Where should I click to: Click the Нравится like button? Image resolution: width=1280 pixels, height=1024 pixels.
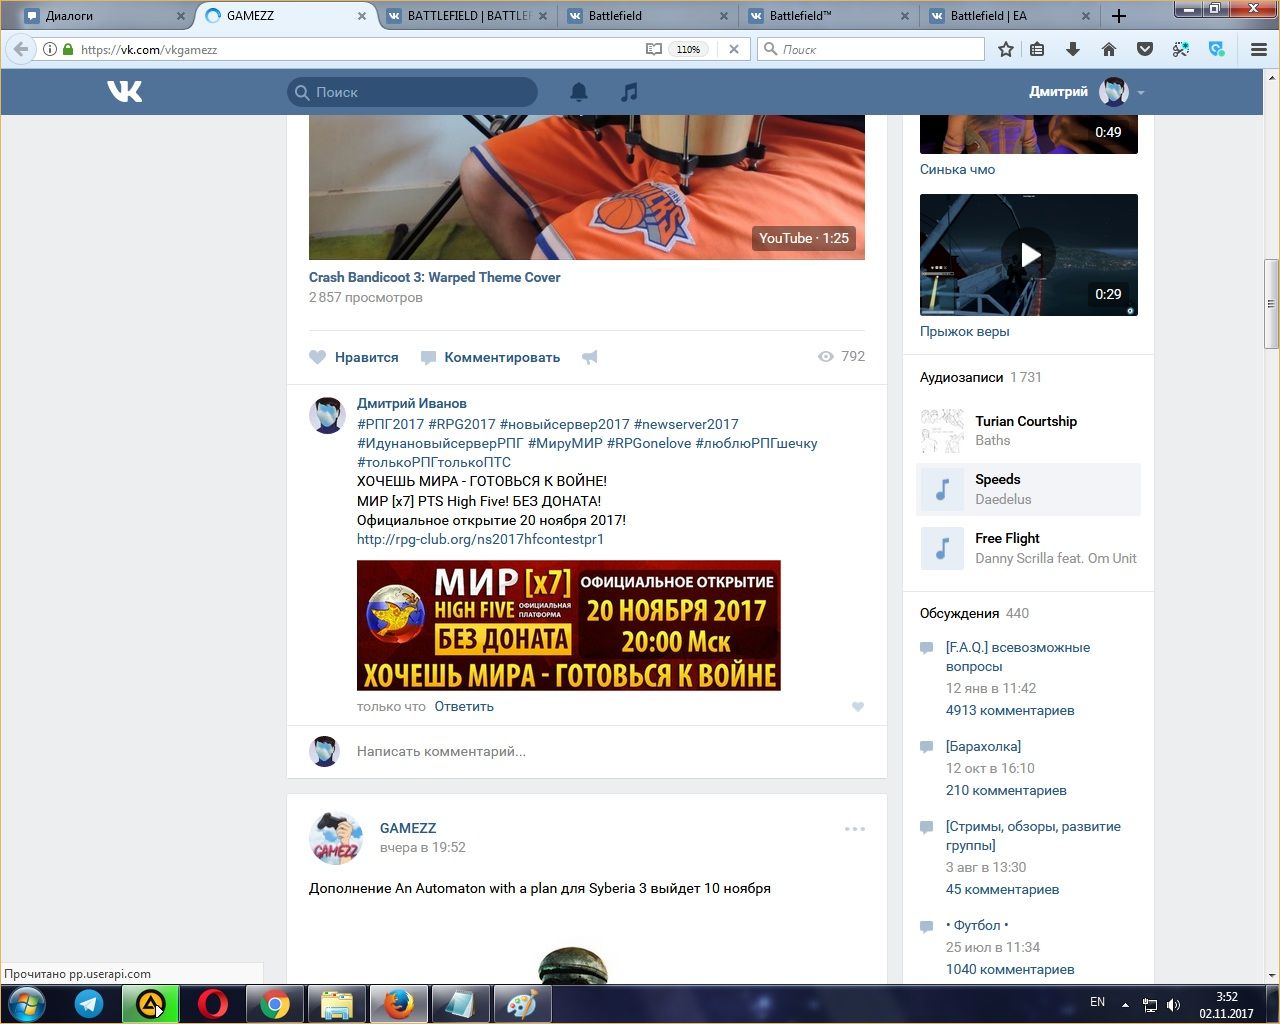(354, 357)
